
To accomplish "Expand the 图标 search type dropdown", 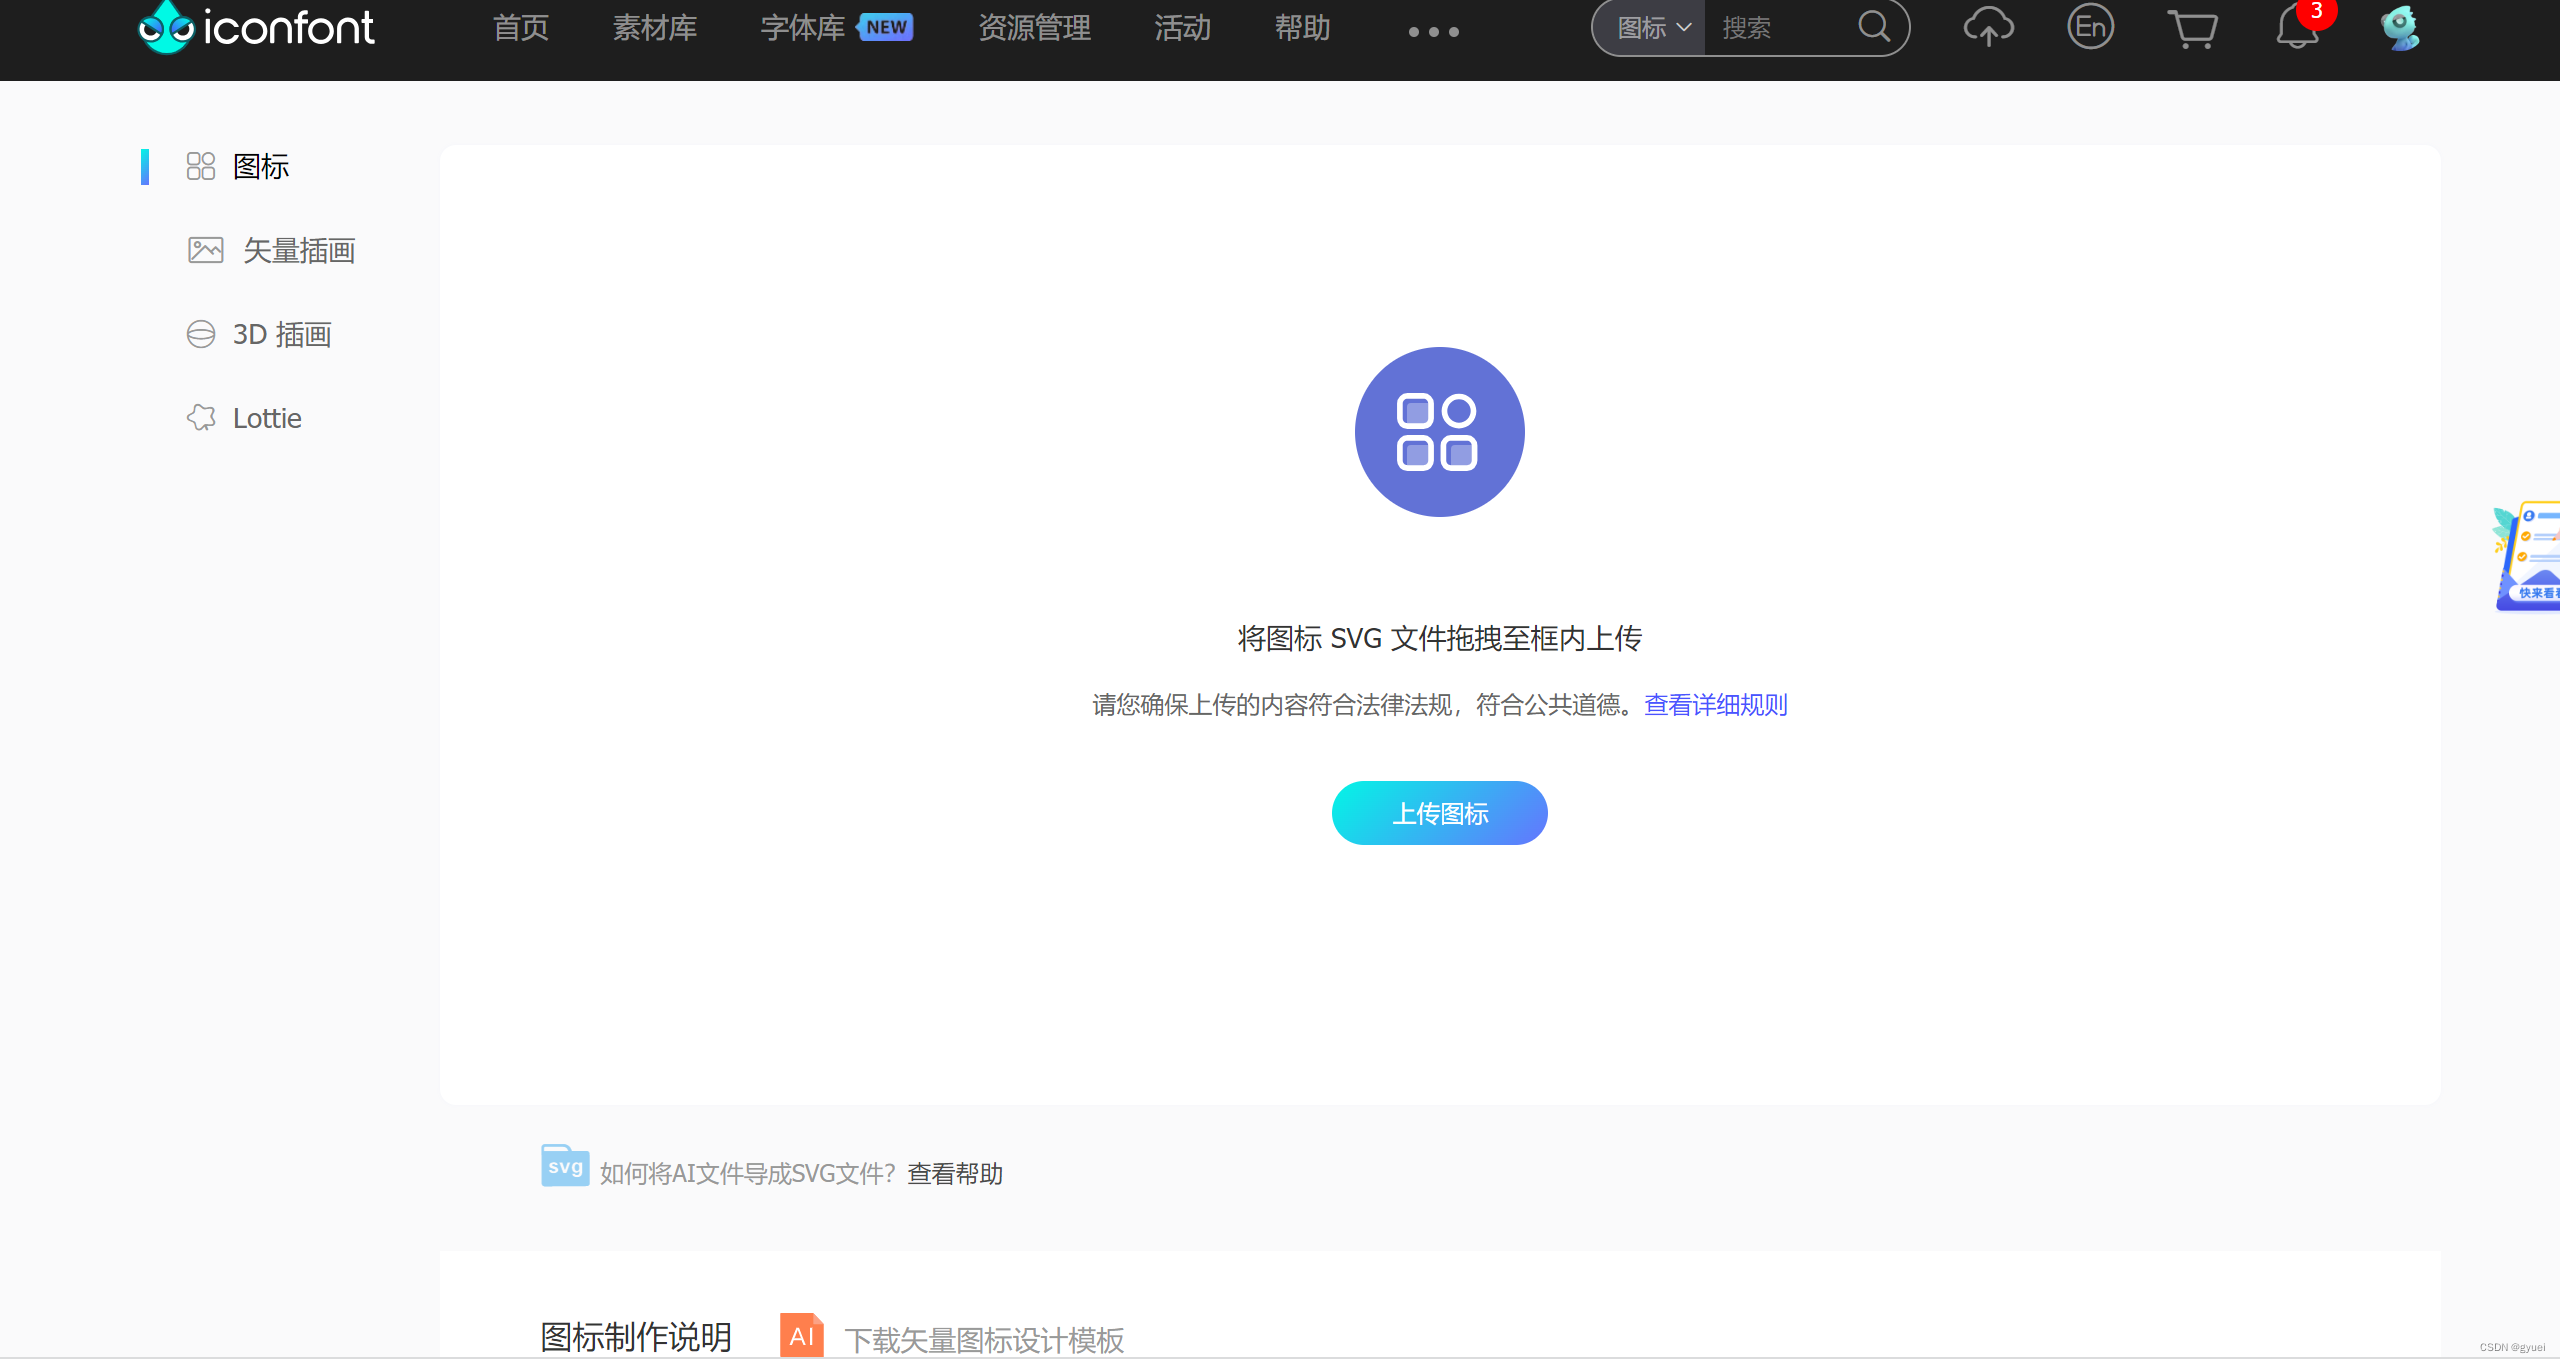I will pos(1652,28).
